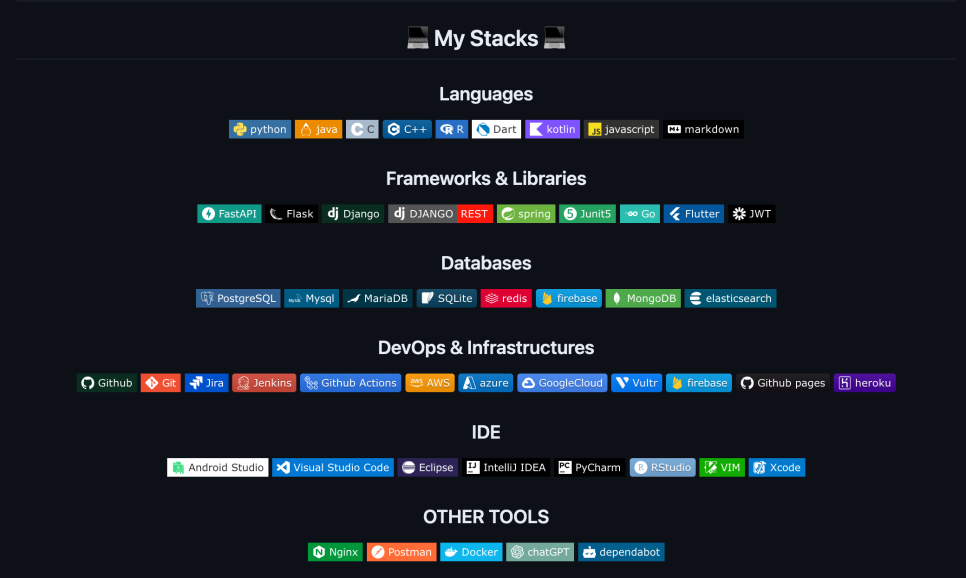Click the MongoDB badge
The height and width of the screenshot is (578, 966).
(643, 298)
